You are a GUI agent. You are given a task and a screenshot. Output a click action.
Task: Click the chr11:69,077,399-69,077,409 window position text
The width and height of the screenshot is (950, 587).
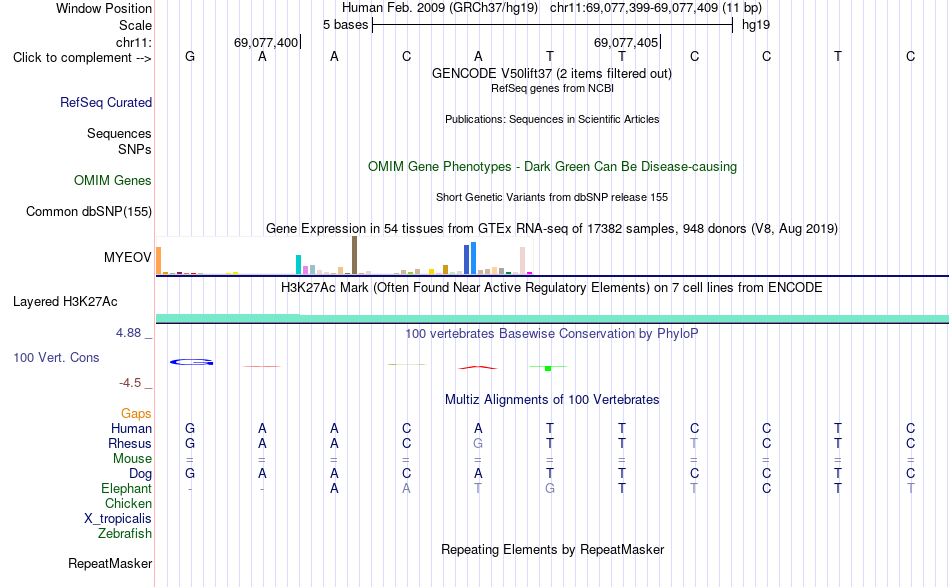656,8
